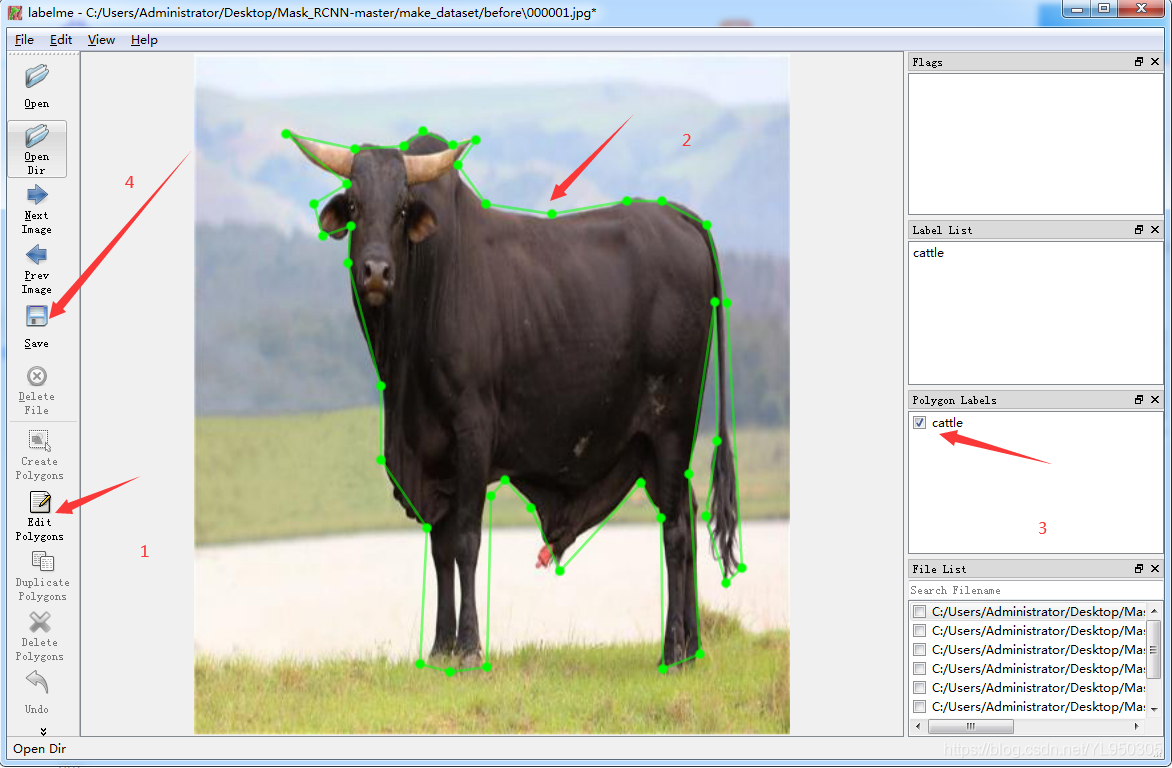
Task: Go to Next Image
Action: pyautogui.click(x=37, y=196)
